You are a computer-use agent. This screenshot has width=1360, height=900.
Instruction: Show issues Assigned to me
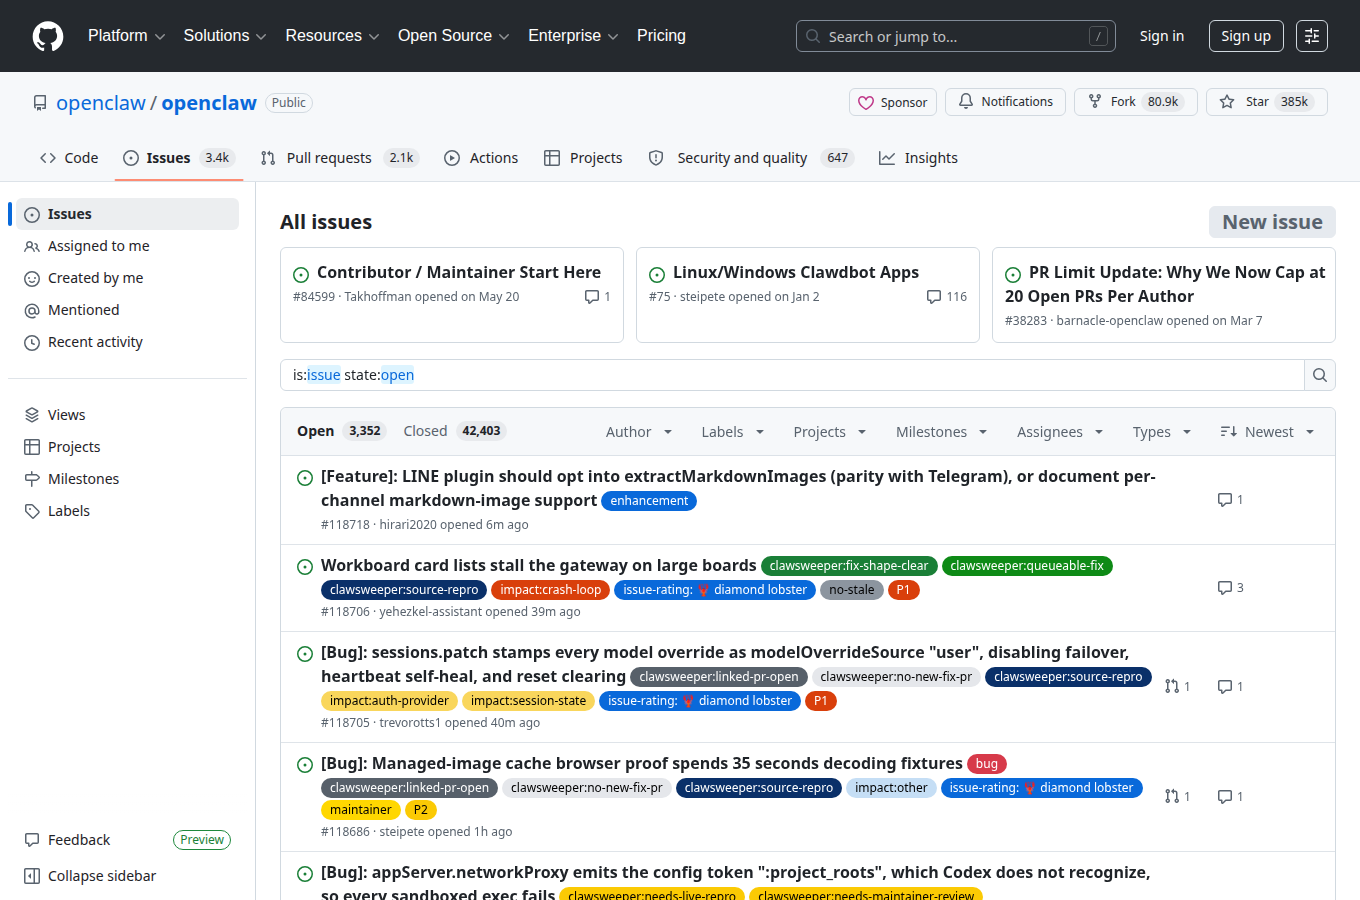tap(127, 246)
